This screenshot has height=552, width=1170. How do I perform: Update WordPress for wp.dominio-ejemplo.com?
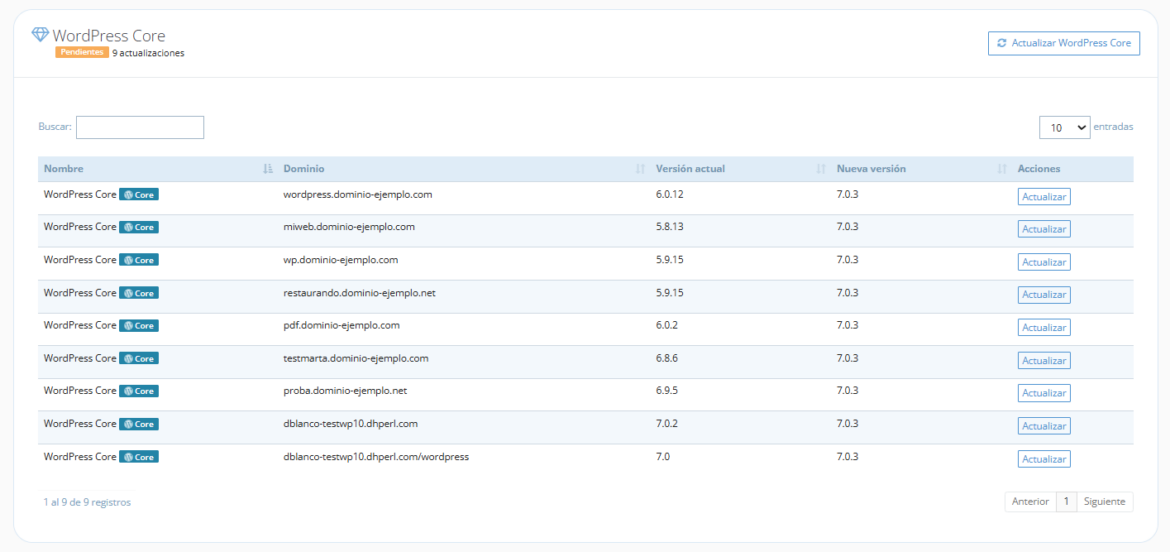[1044, 262]
